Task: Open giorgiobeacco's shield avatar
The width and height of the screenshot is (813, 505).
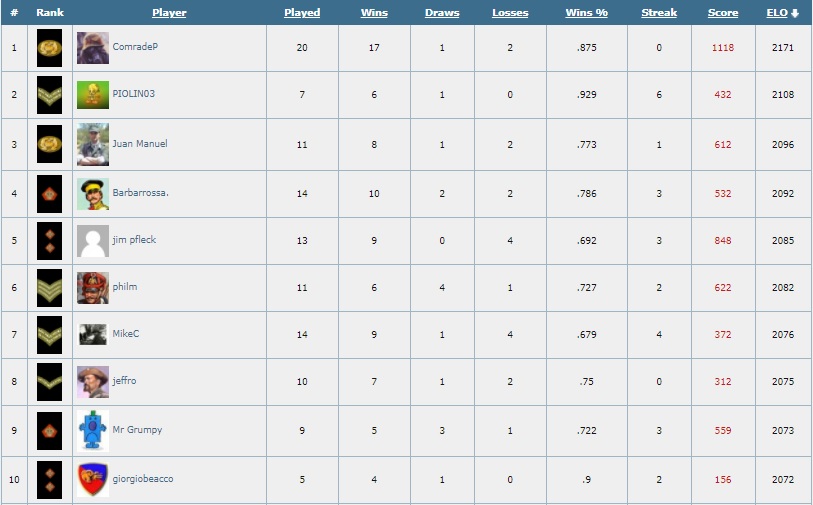Action: [93, 480]
